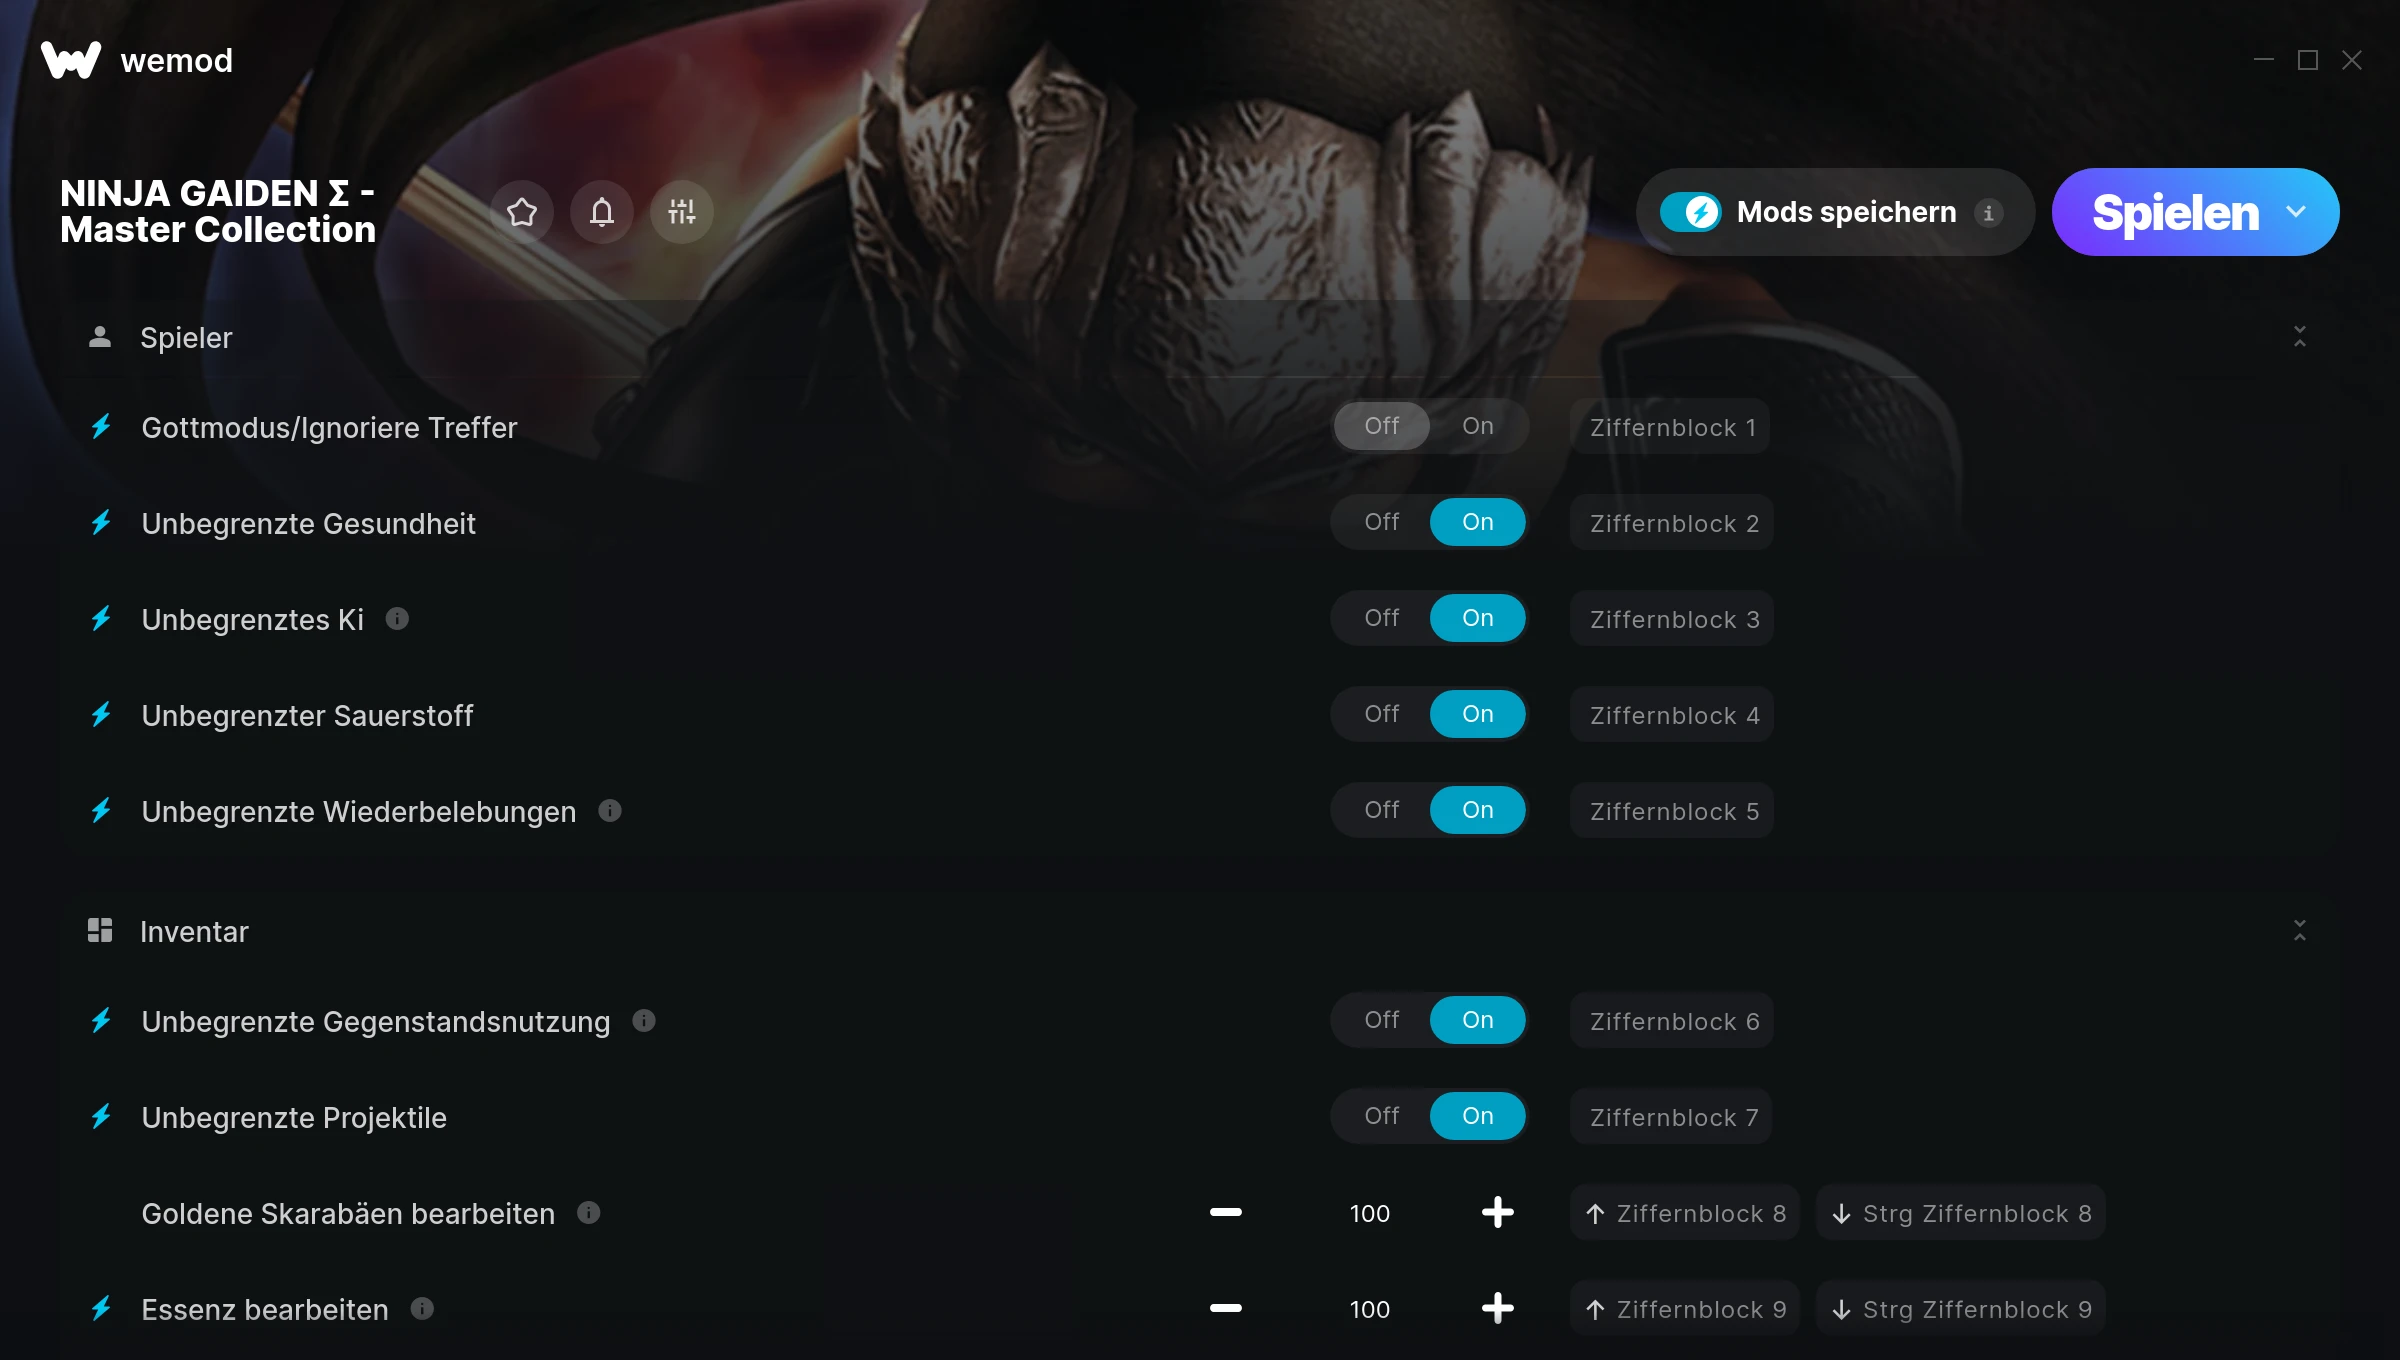Open notifications bell icon

pyautogui.click(x=602, y=212)
